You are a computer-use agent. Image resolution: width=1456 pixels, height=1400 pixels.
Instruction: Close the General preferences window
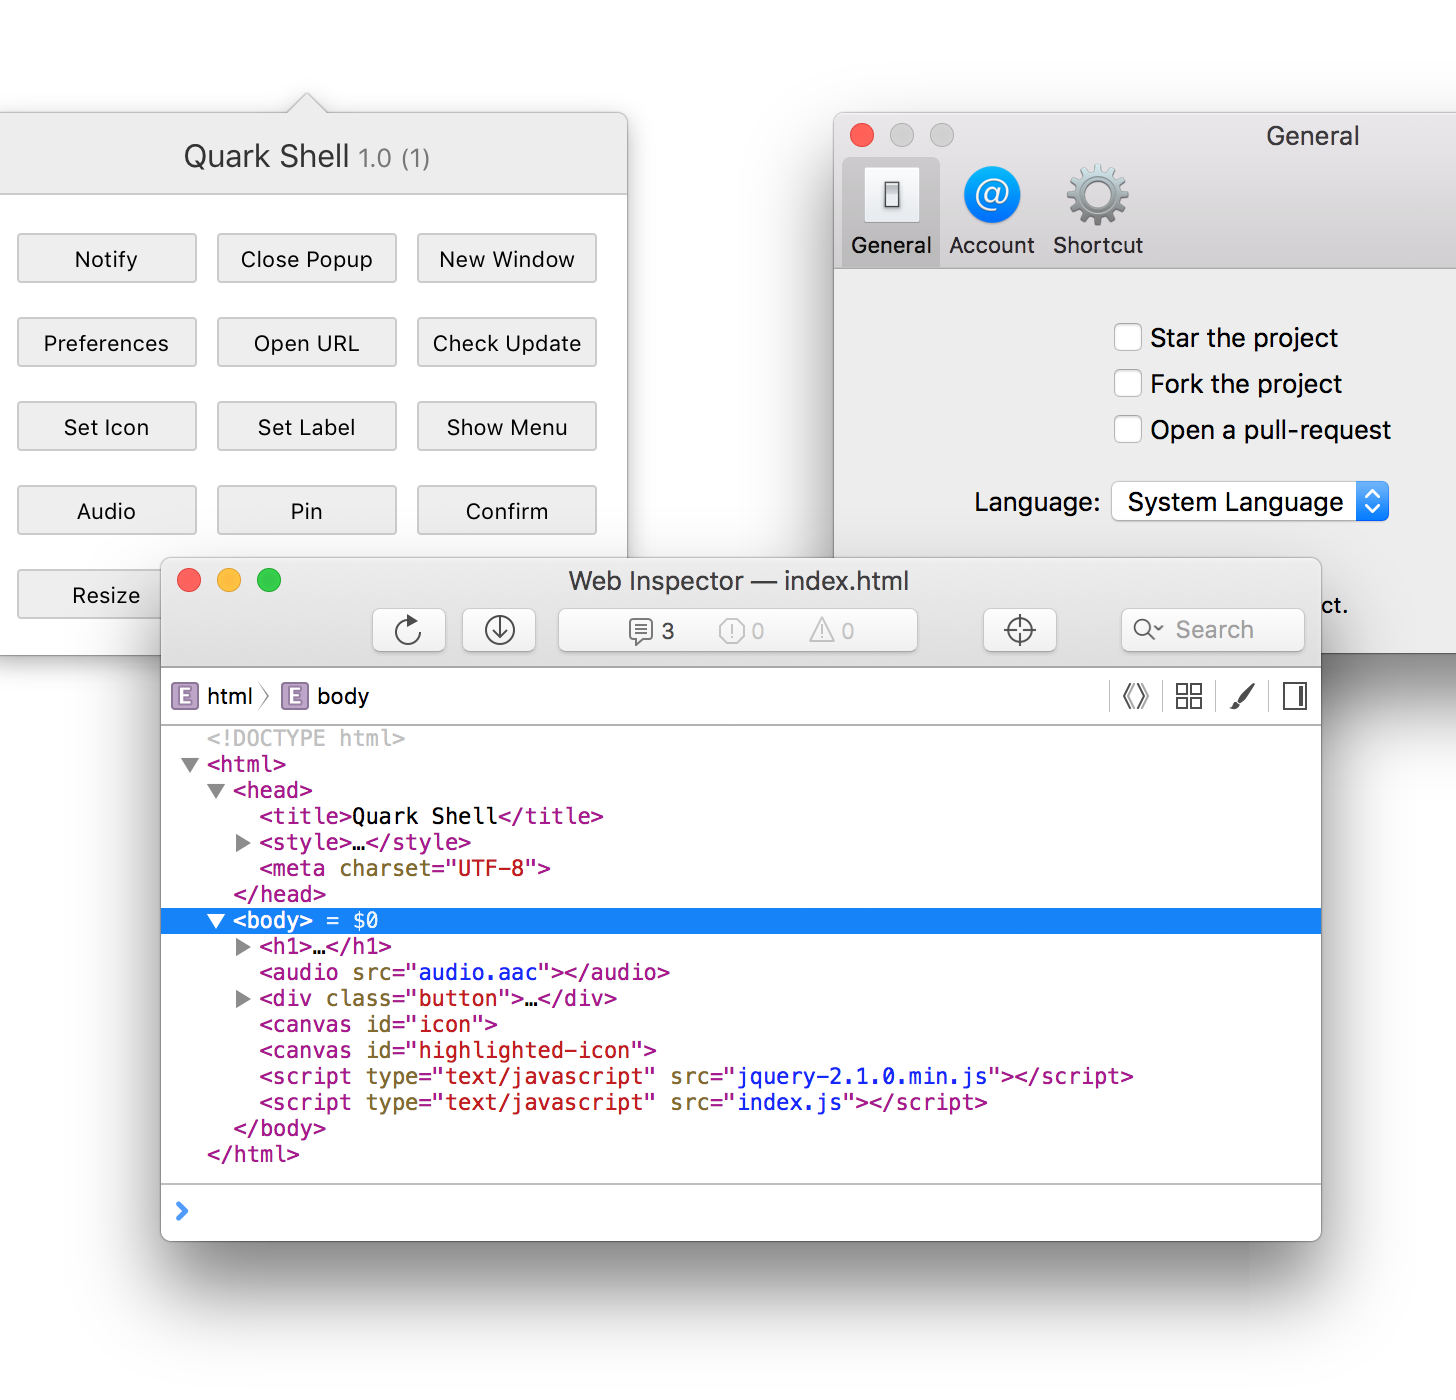point(862,135)
